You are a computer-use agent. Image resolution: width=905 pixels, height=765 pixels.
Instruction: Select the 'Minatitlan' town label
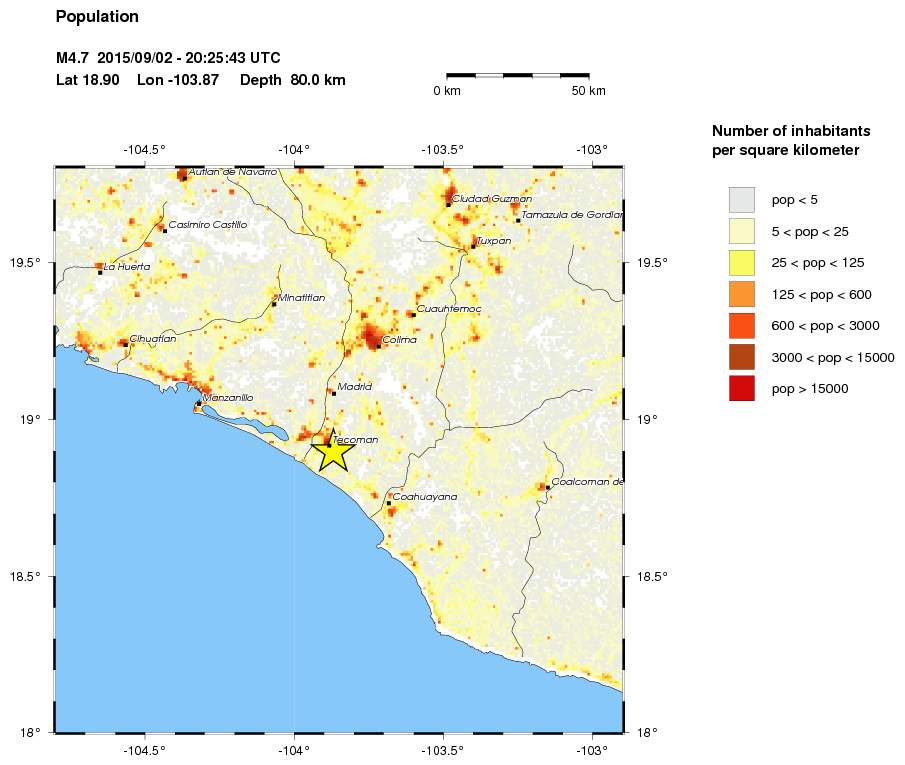301,298
